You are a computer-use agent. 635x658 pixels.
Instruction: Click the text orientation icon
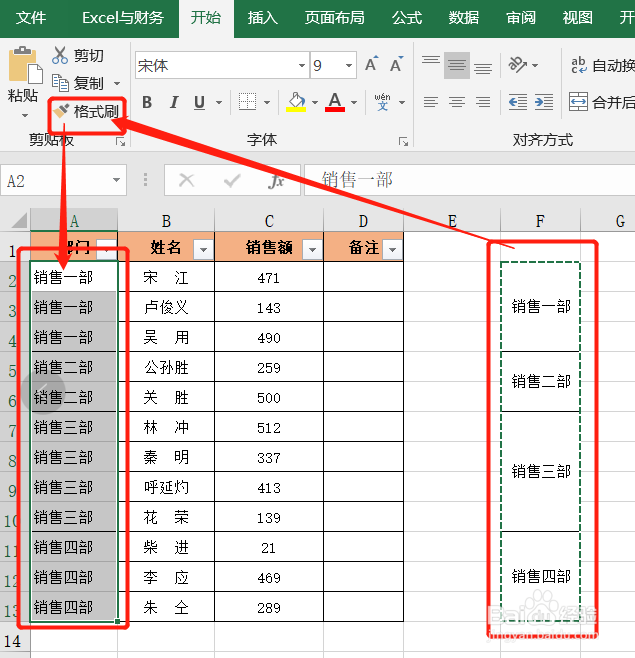point(518,65)
